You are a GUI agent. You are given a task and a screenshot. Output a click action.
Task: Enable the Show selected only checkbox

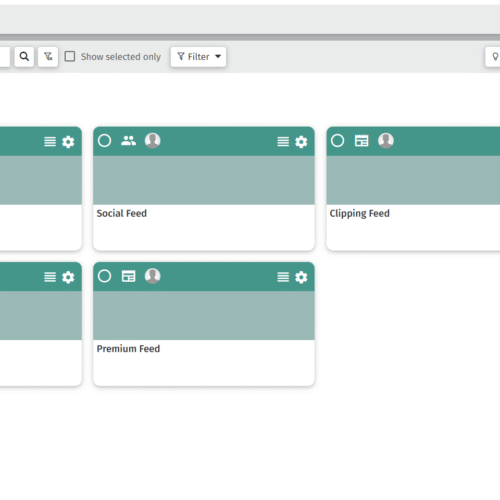(x=70, y=56)
